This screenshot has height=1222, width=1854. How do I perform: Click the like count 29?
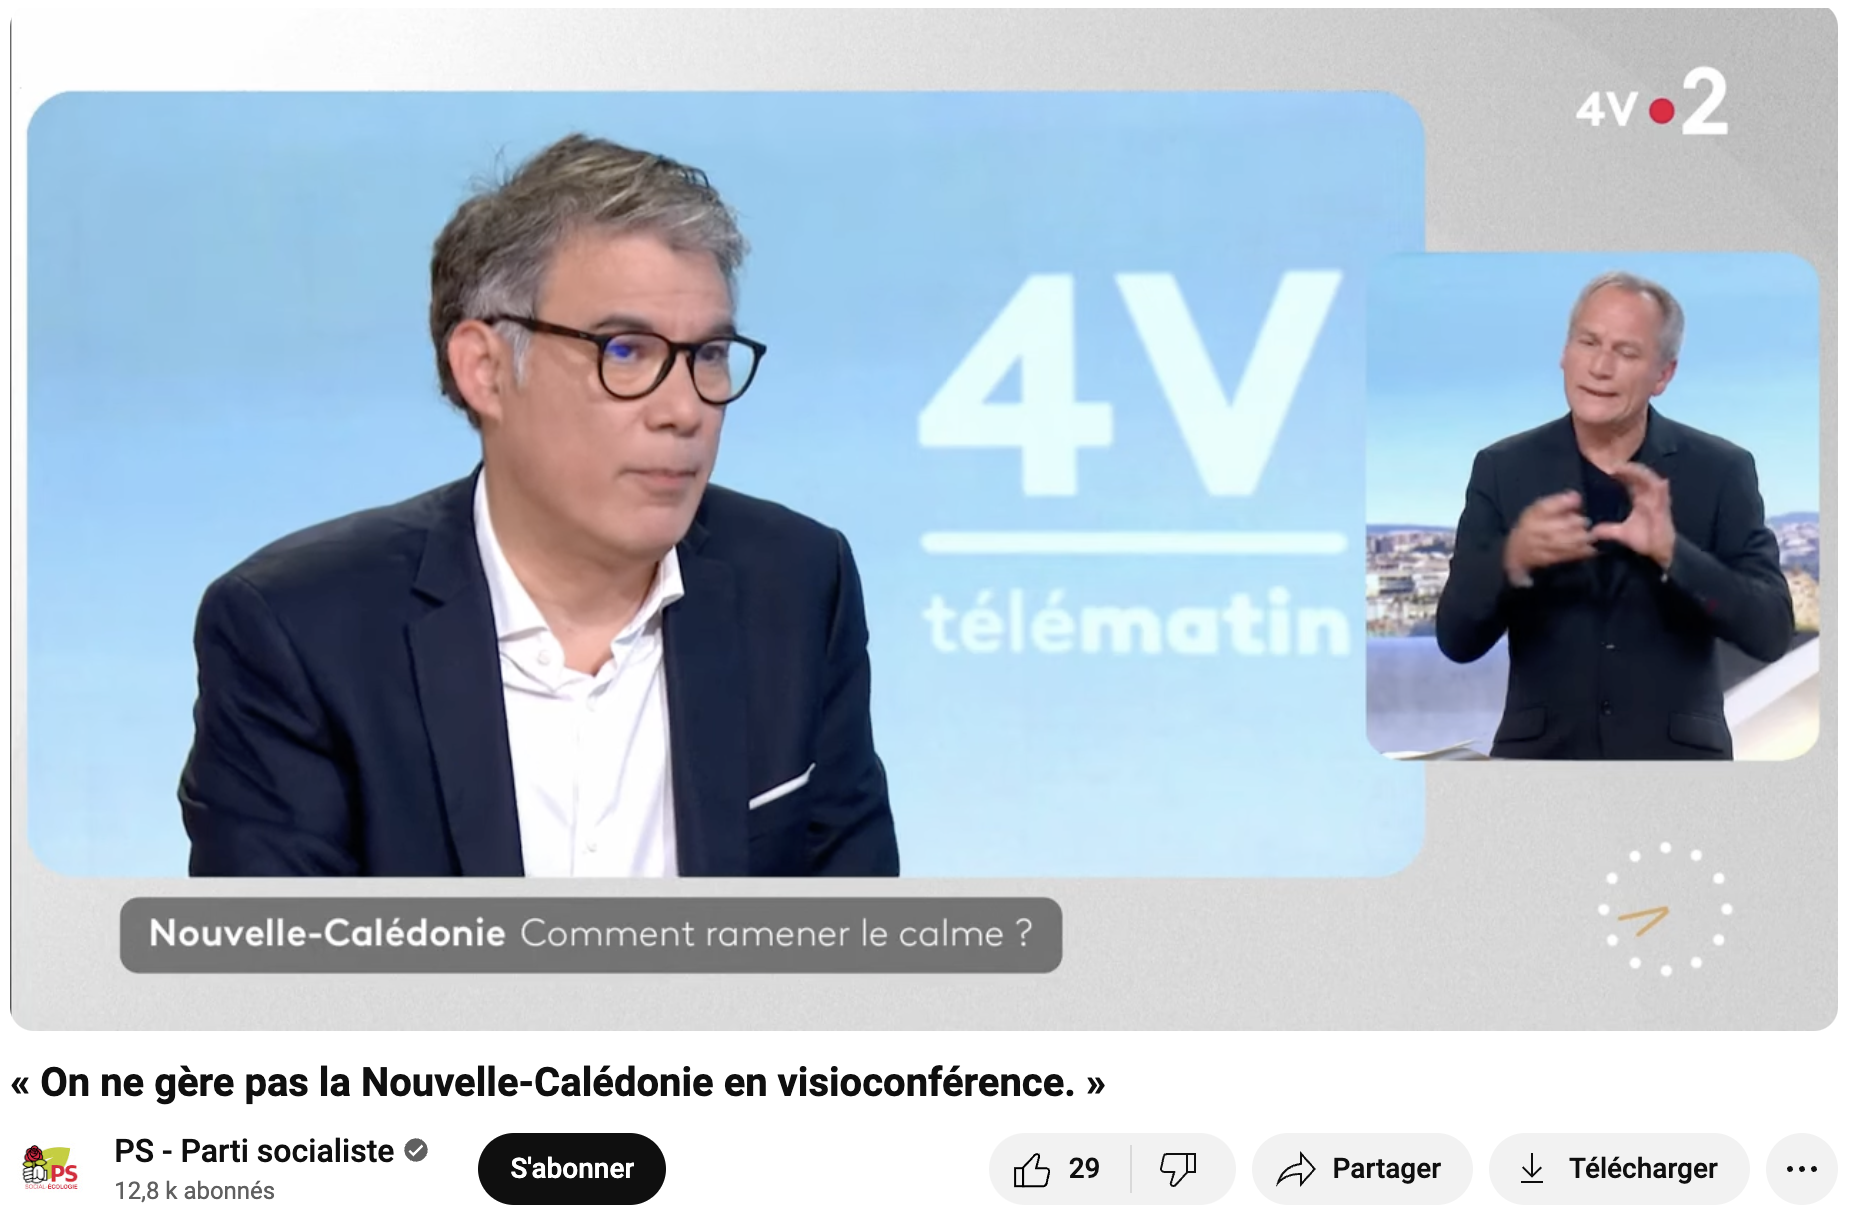coord(1084,1169)
